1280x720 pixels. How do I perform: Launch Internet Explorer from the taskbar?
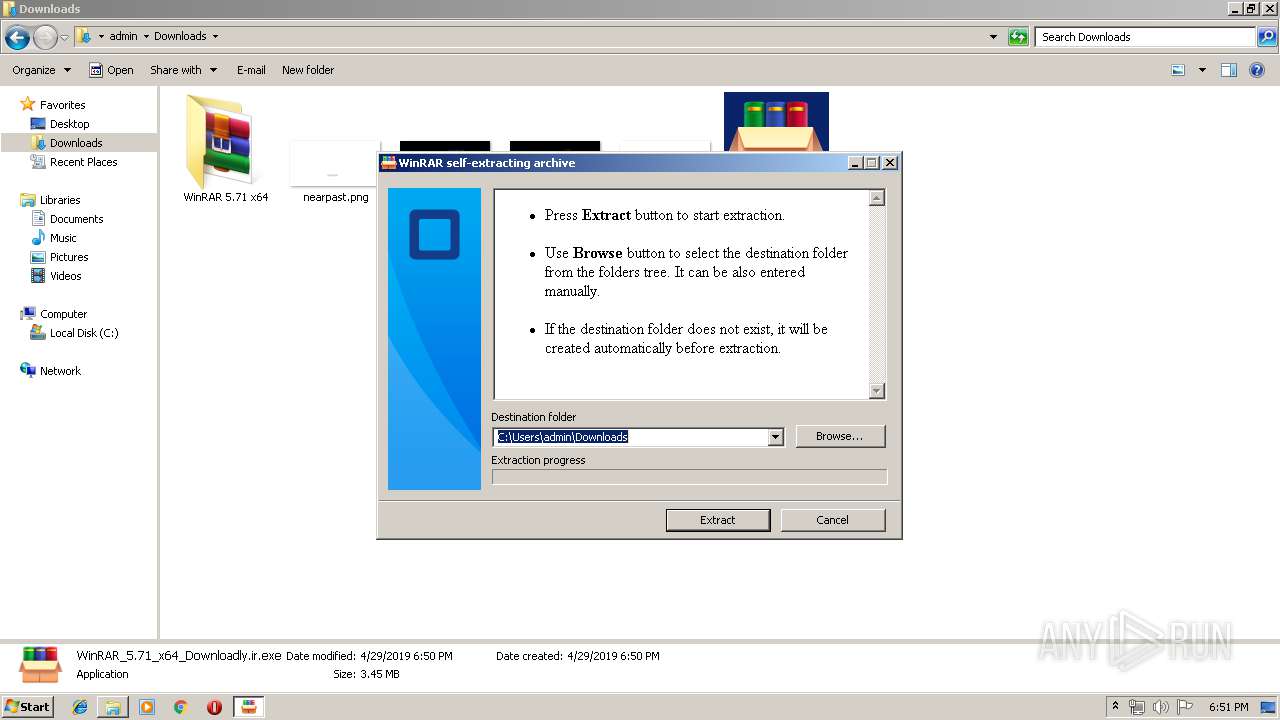tap(80, 707)
